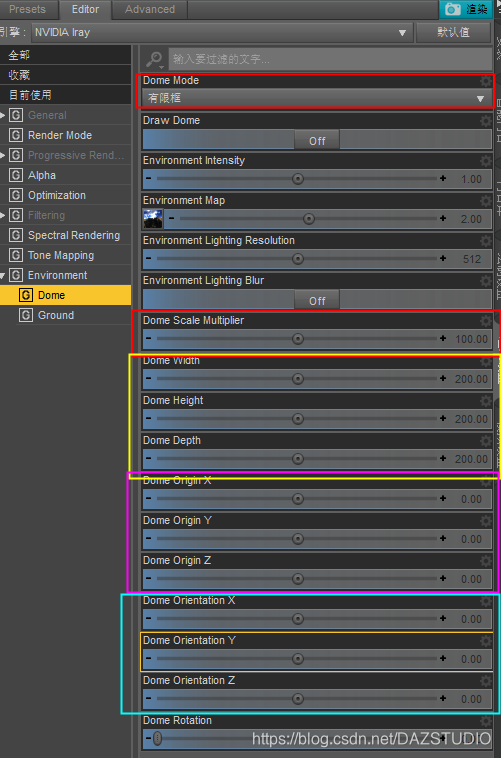
Task: Click the Dome Scale Multiplier value 100.00
Action: click(471, 339)
